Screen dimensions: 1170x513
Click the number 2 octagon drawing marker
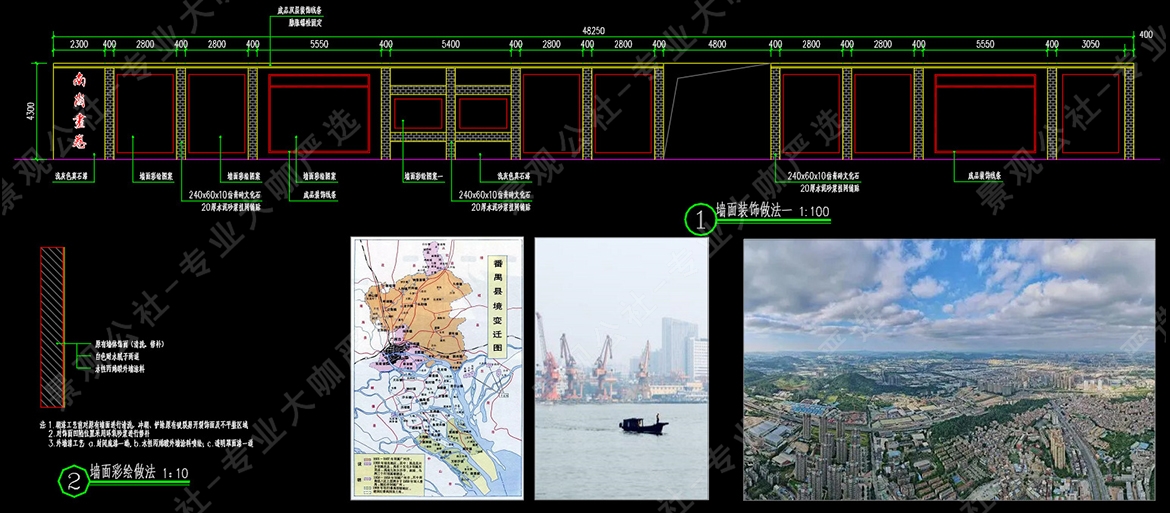[74, 481]
